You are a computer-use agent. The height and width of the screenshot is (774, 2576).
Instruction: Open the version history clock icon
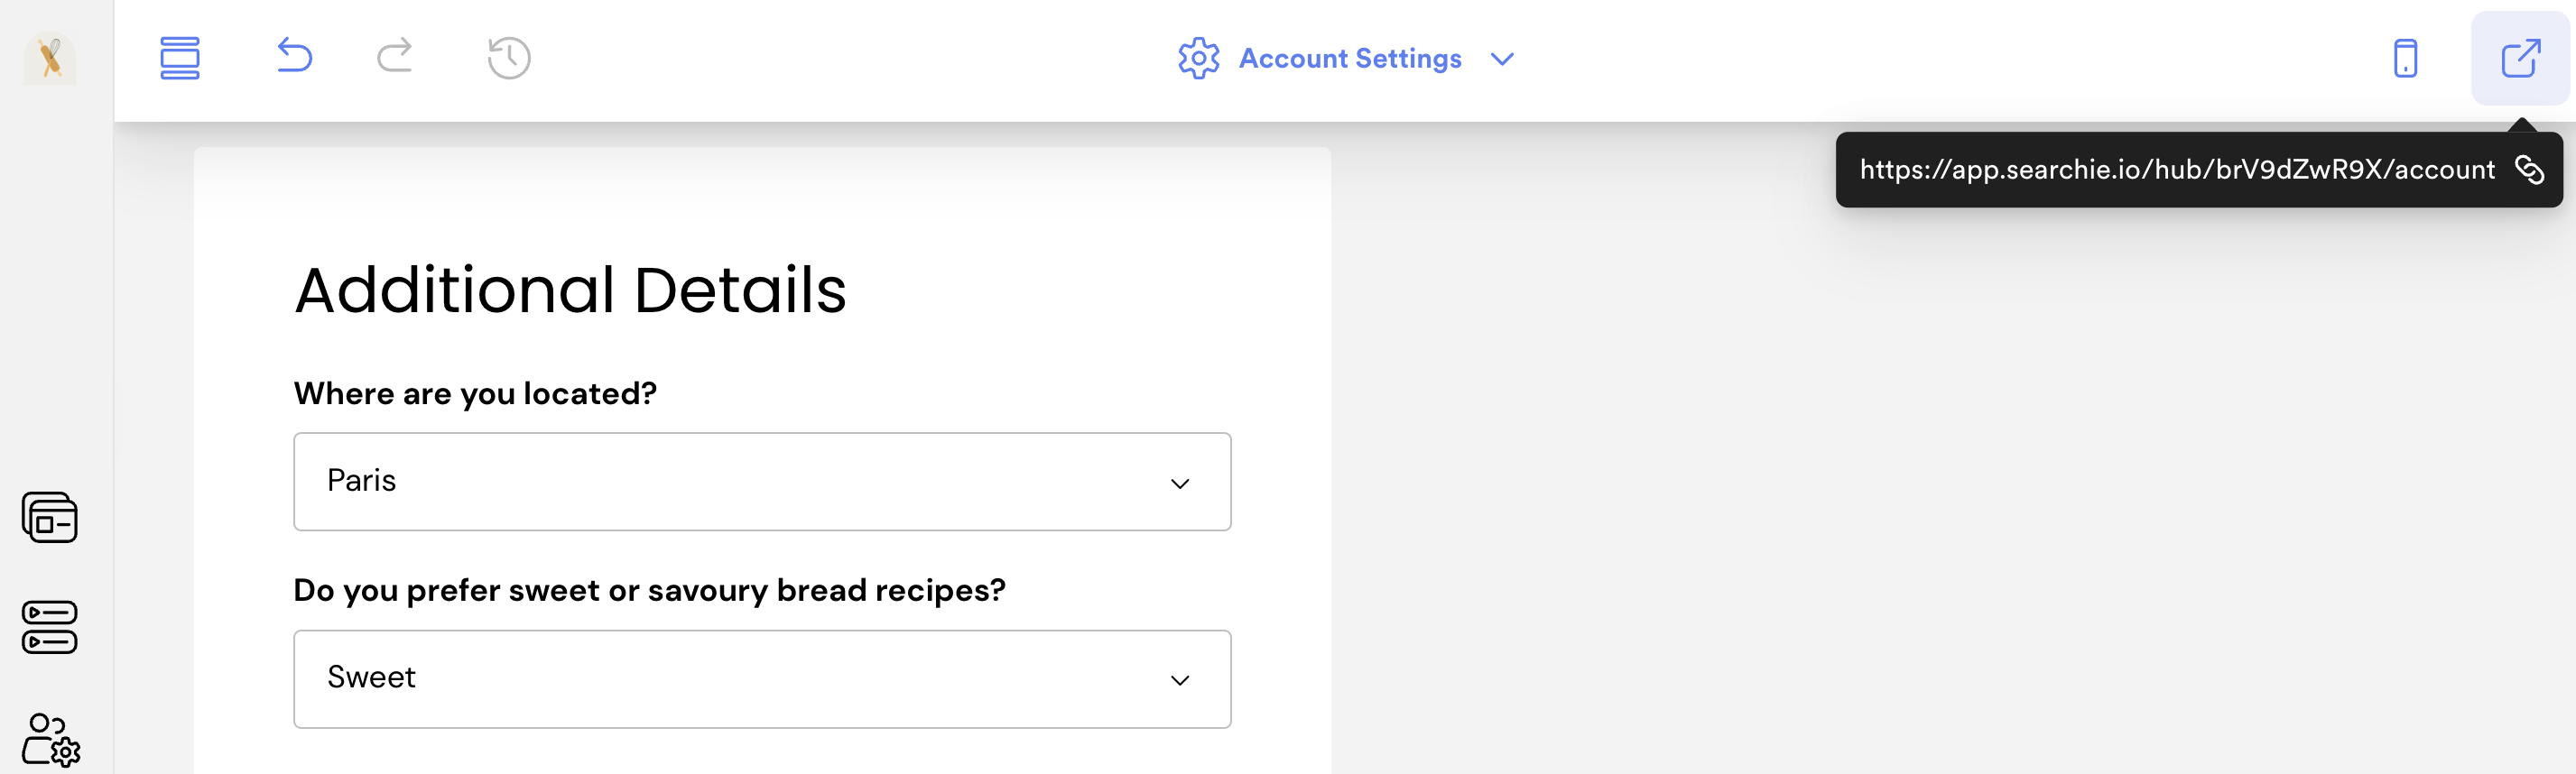point(509,58)
